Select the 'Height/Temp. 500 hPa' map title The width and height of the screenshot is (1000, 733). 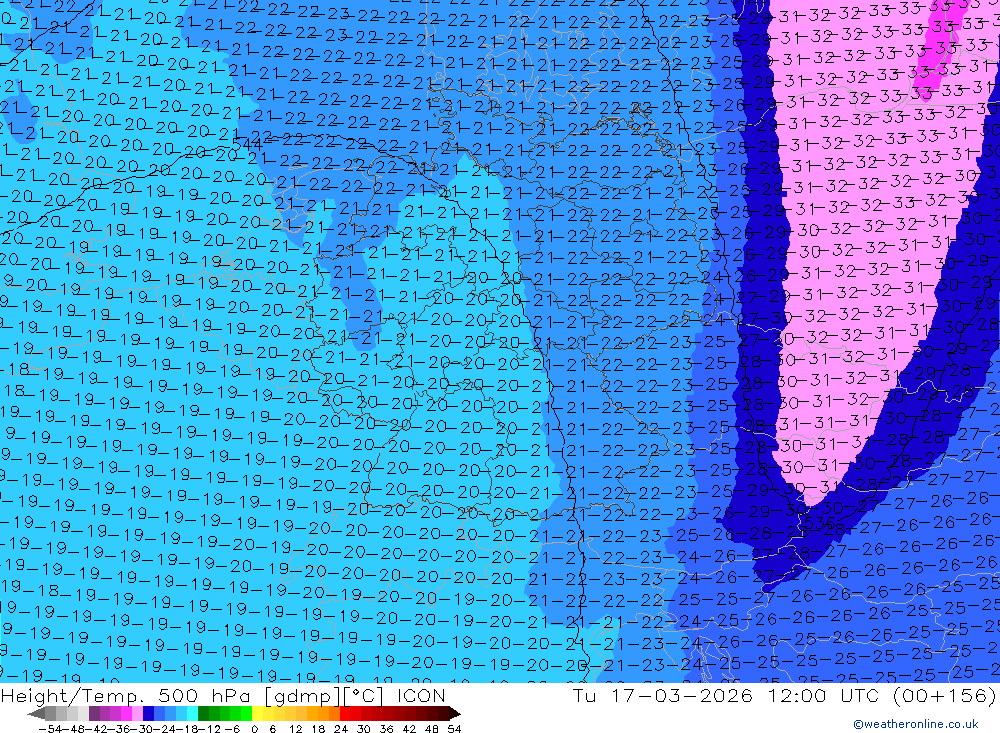(x=128, y=695)
